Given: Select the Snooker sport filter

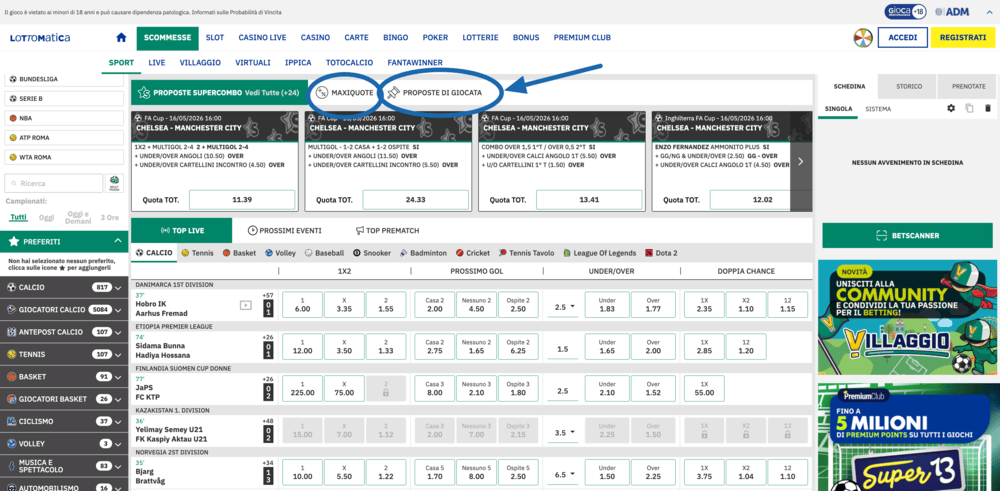Looking at the screenshot, I should pyautogui.click(x=372, y=253).
